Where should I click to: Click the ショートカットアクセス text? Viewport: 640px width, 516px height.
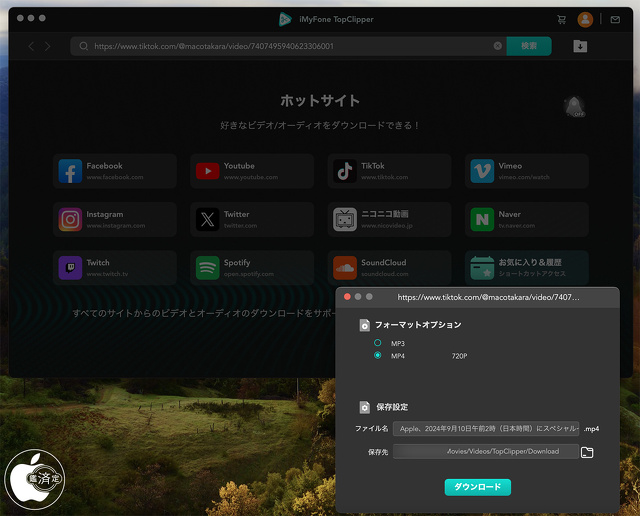[532, 274]
